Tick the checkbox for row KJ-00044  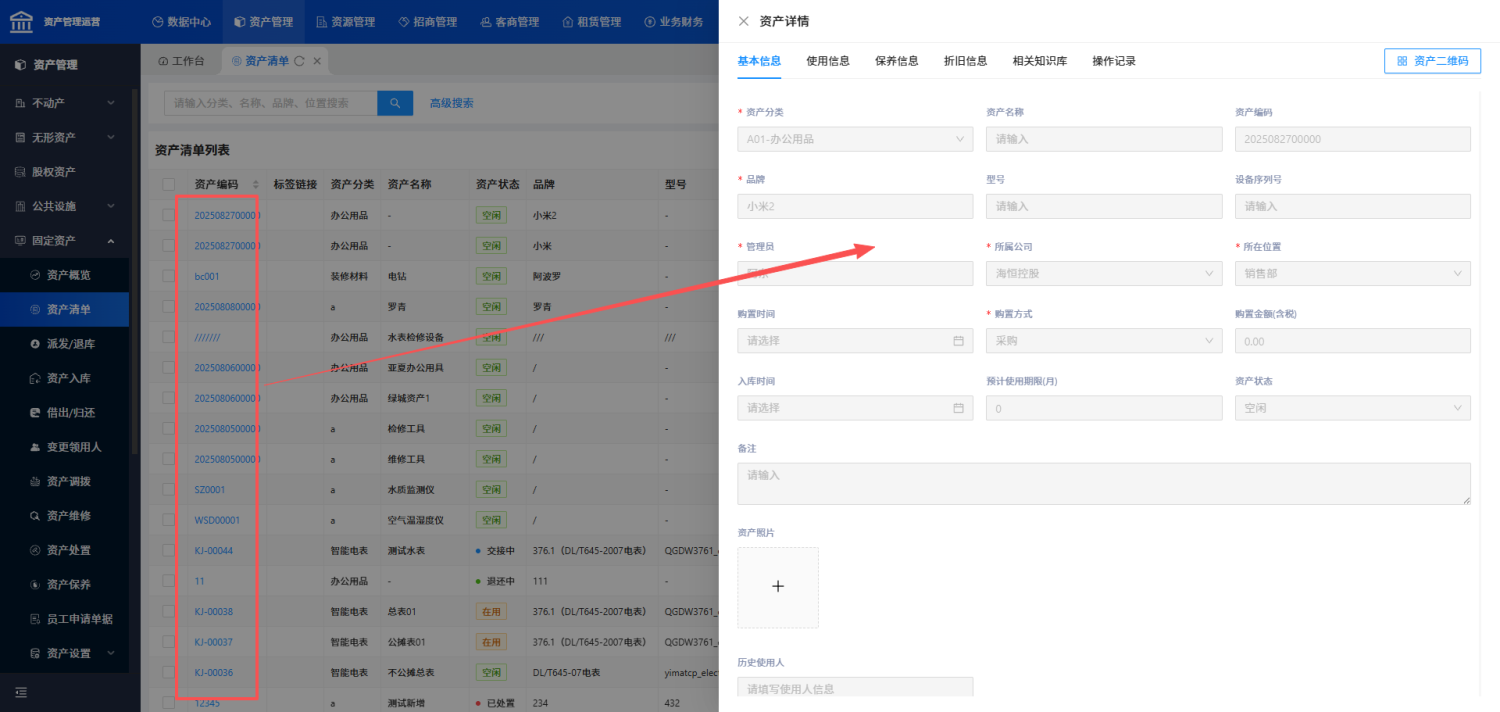(168, 551)
